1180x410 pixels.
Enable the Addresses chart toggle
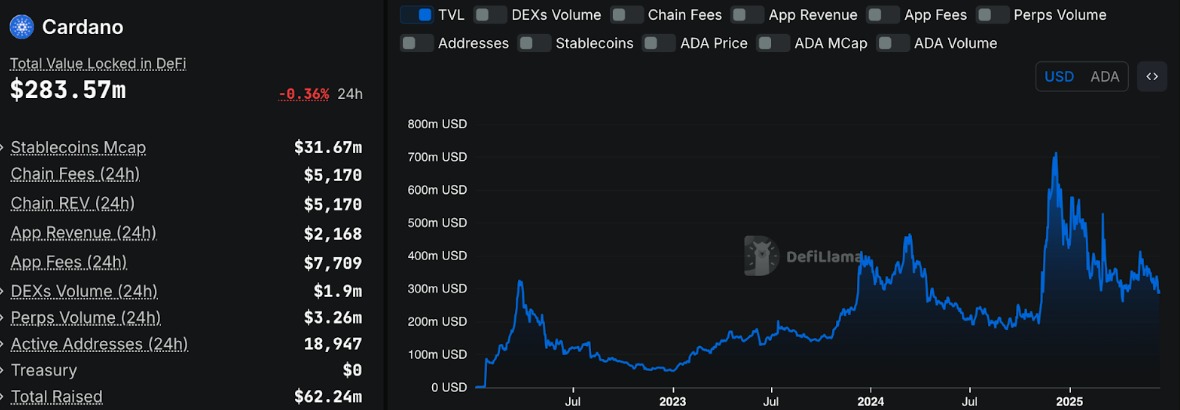pyautogui.click(x=417, y=43)
